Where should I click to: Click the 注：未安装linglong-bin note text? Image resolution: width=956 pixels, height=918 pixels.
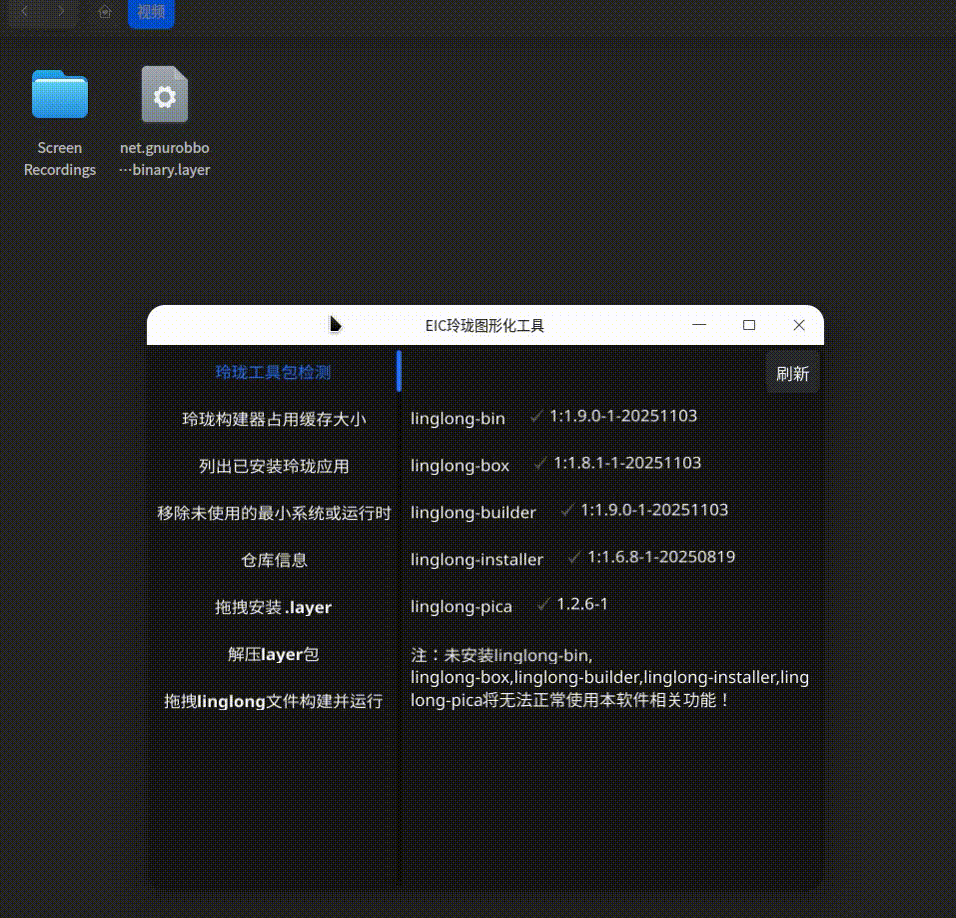tap(610, 677)
